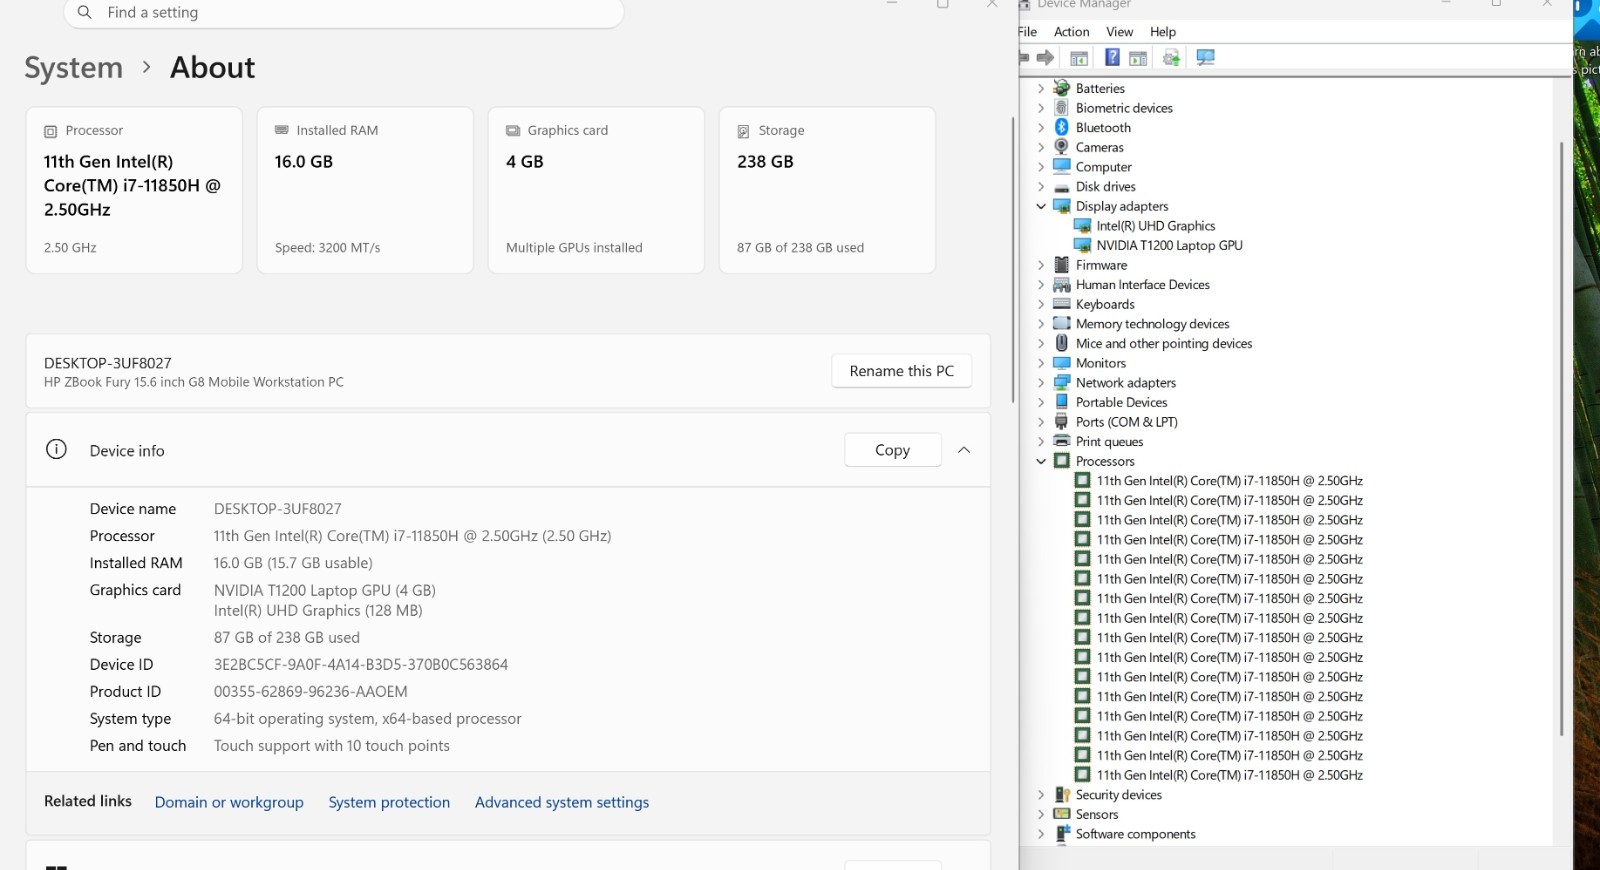Viewport: 1600px width, 870px height.
Task: Collapse the Display adapters node
Action: 1041,206
